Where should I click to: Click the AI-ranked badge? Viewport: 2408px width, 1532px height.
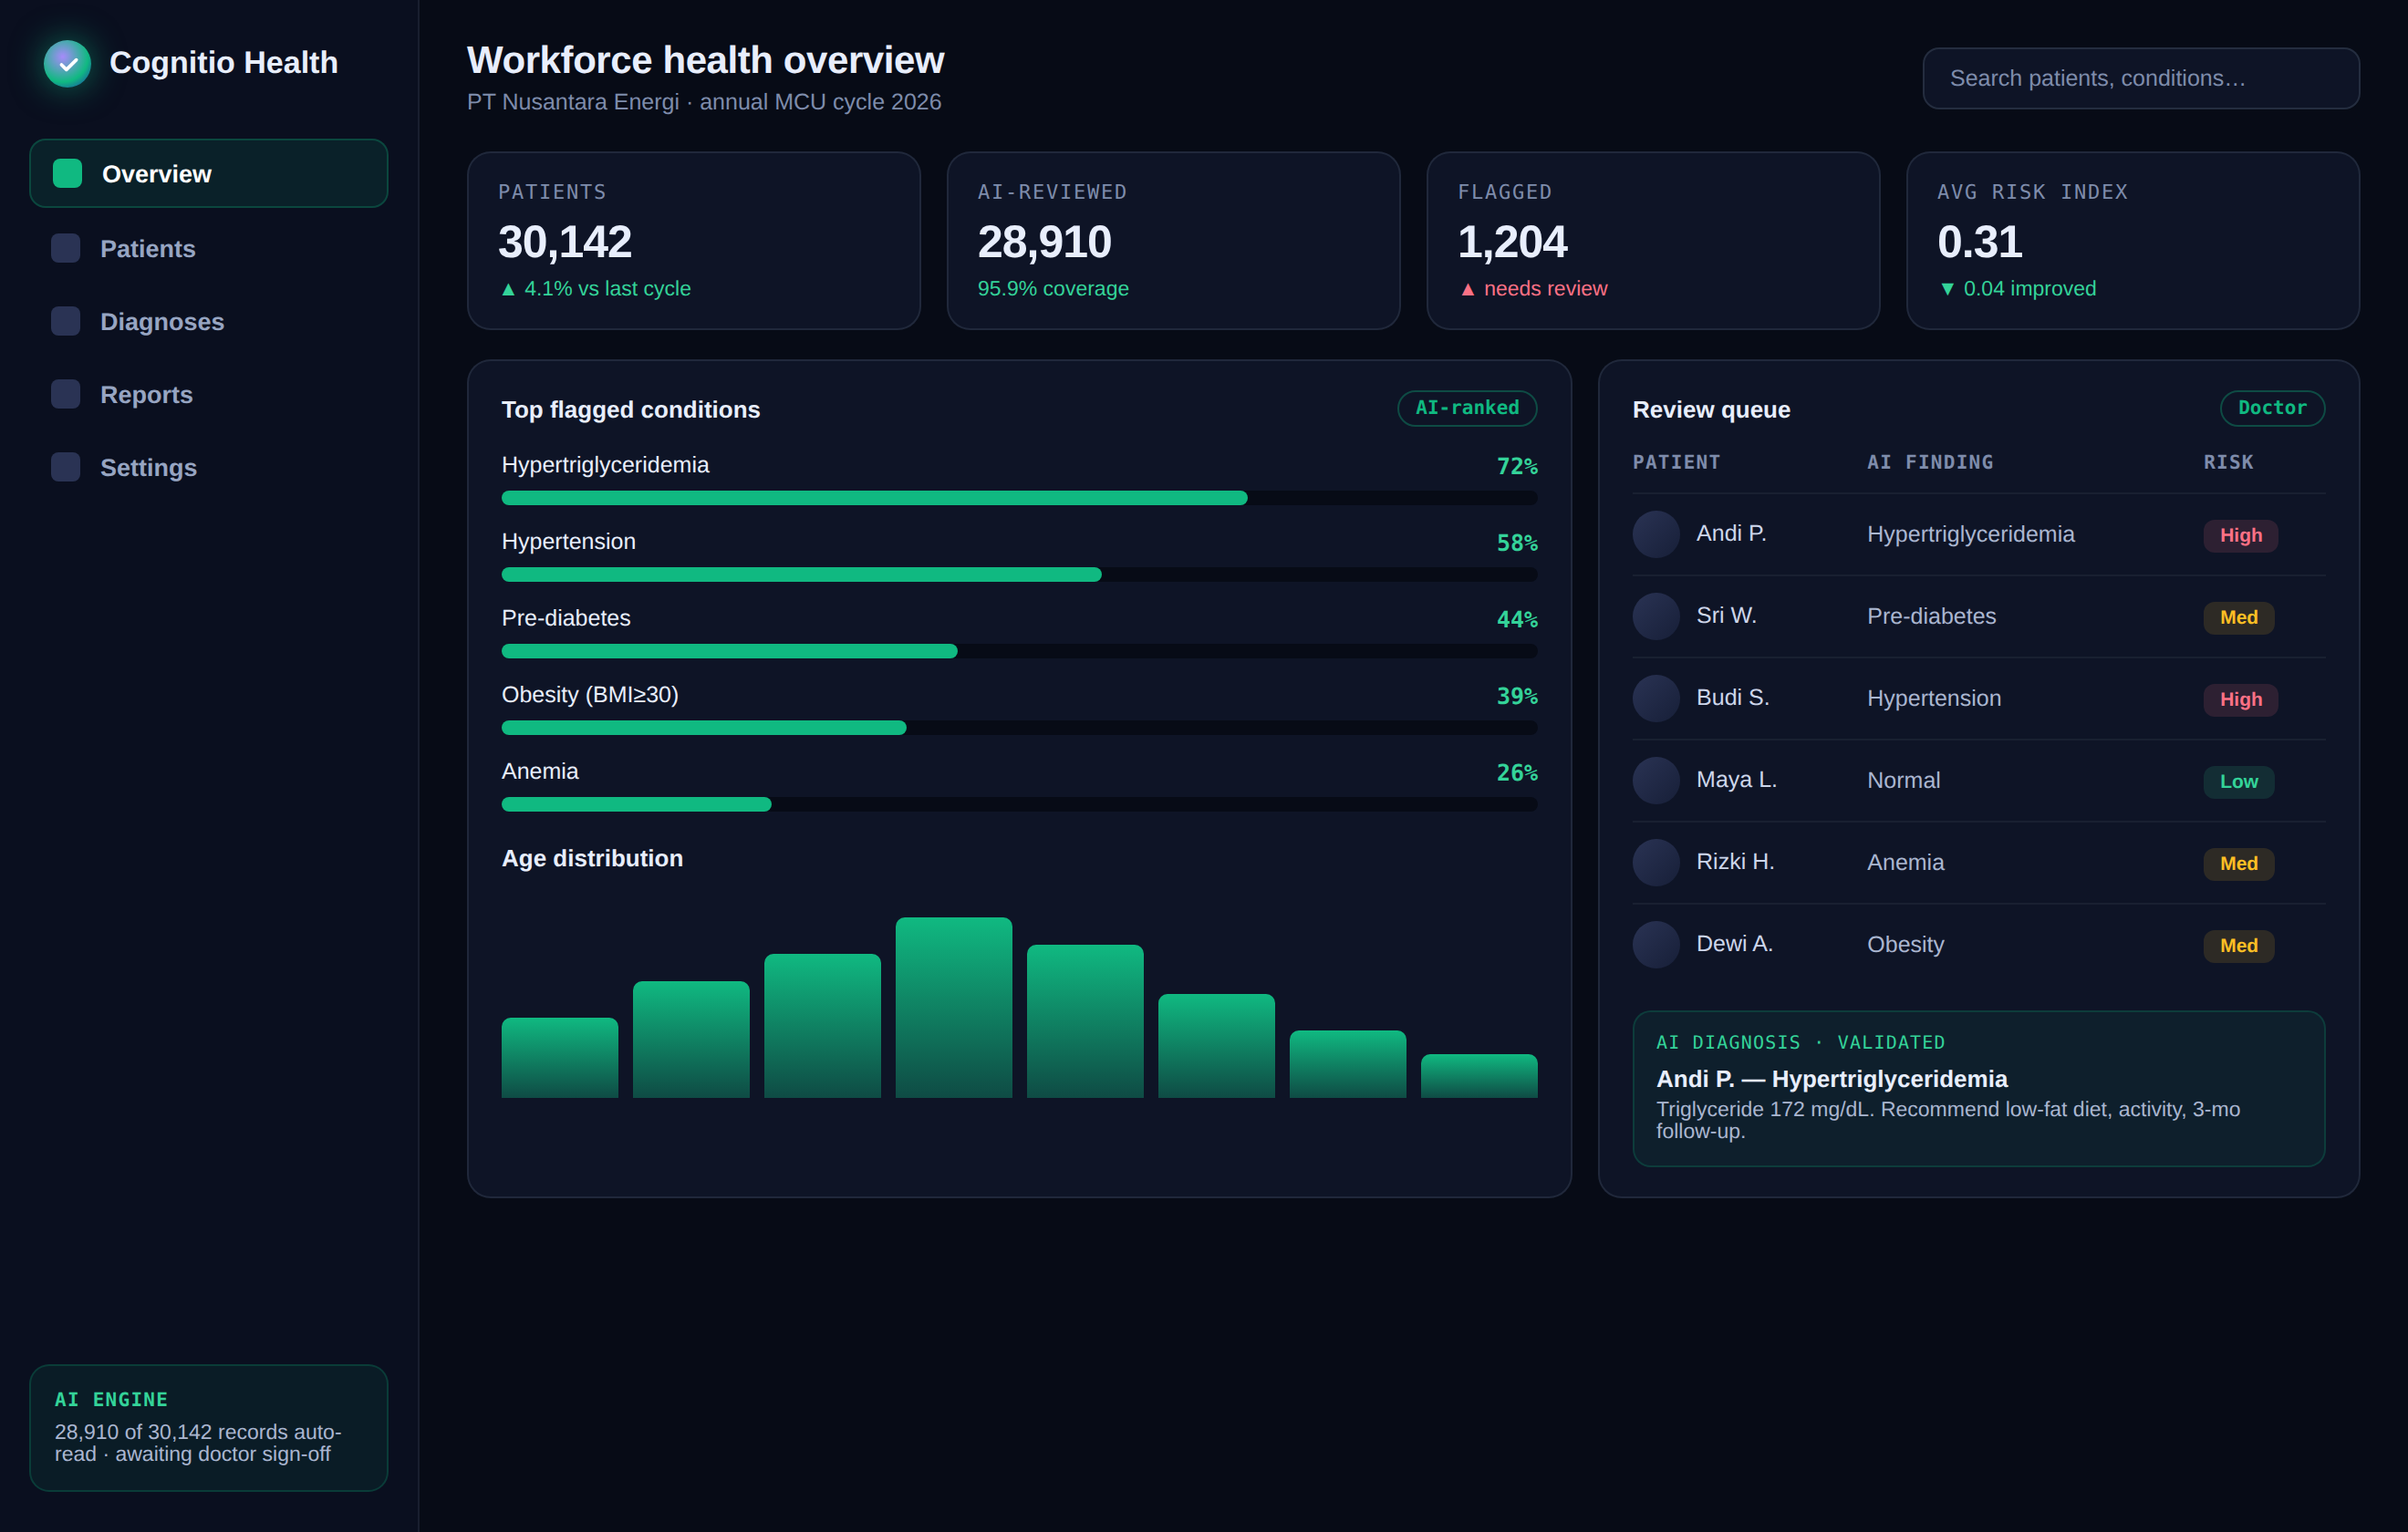pos(1467,408)
